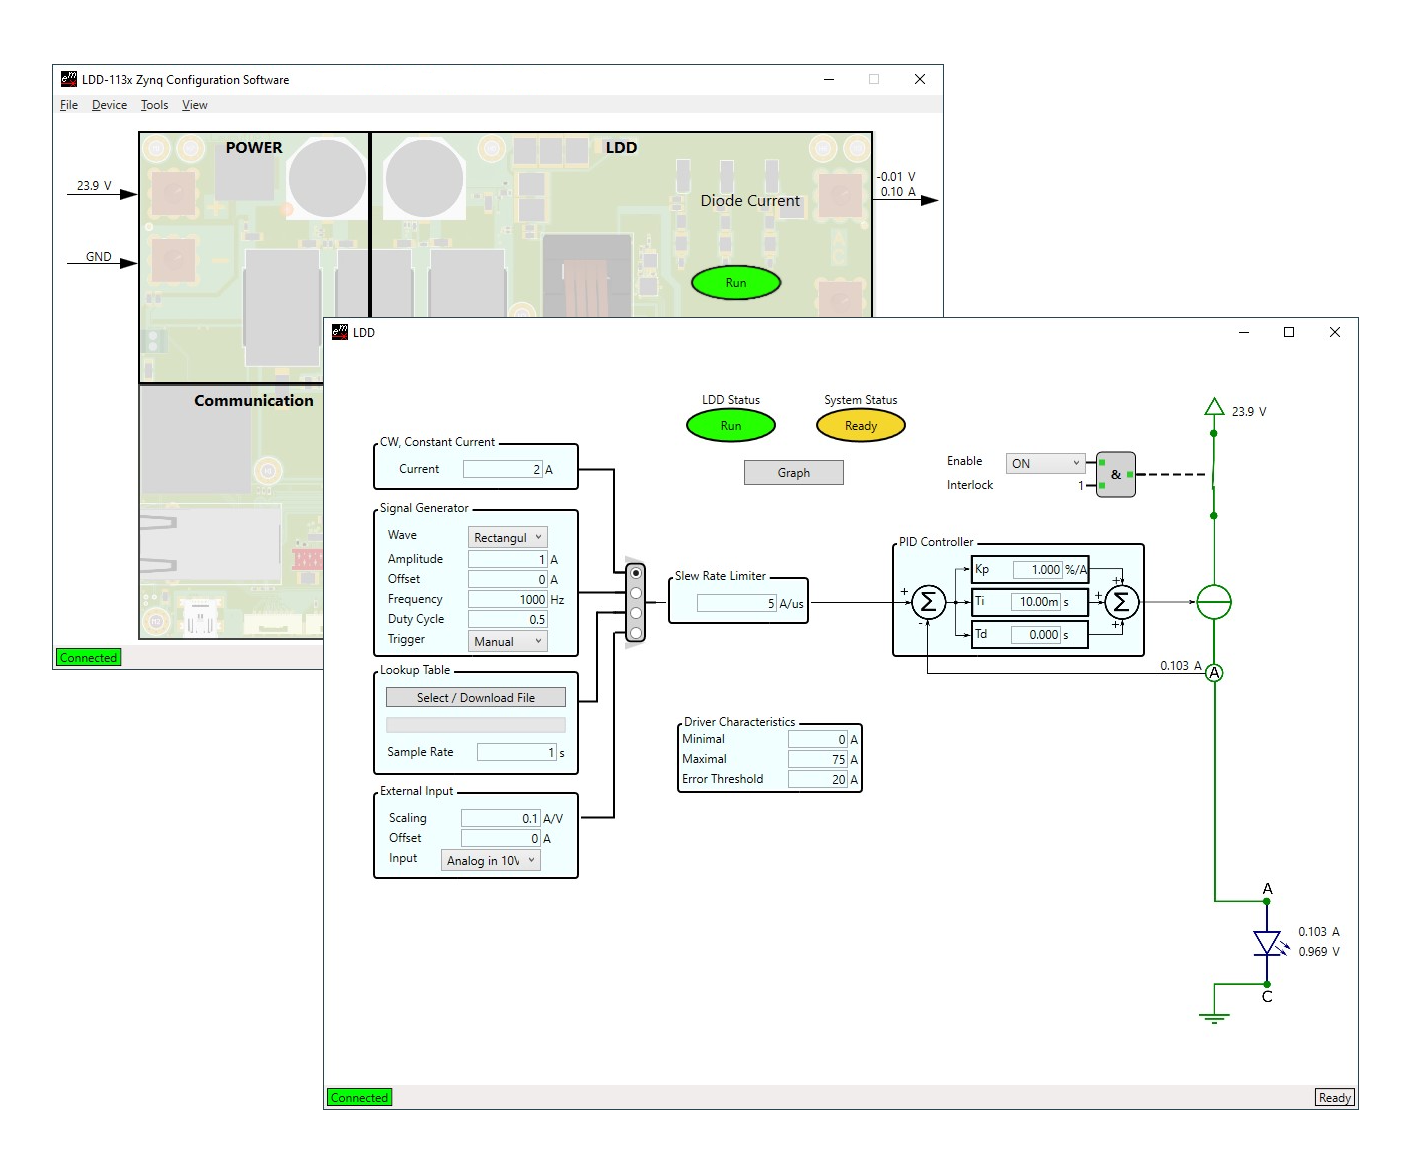Edit the Sample Rate field
This screenshot has width=1409, height=1159.
[517, 752]
